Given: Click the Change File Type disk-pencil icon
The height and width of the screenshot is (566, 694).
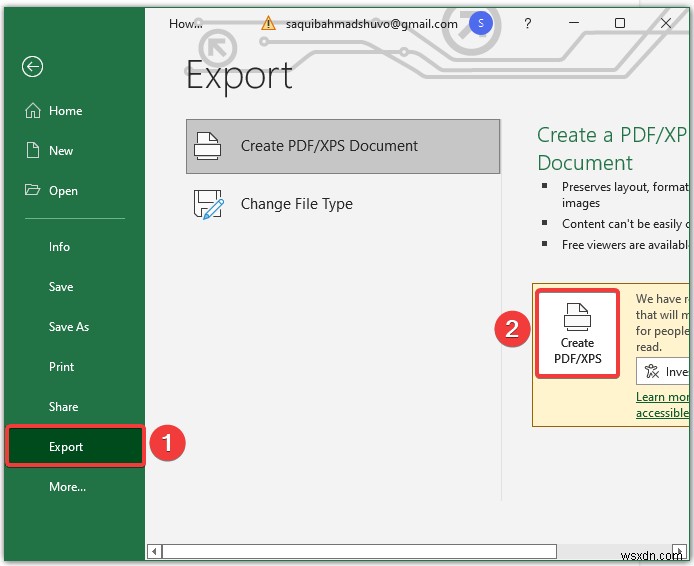Looking at the screenshot, I should pos(208,204).
